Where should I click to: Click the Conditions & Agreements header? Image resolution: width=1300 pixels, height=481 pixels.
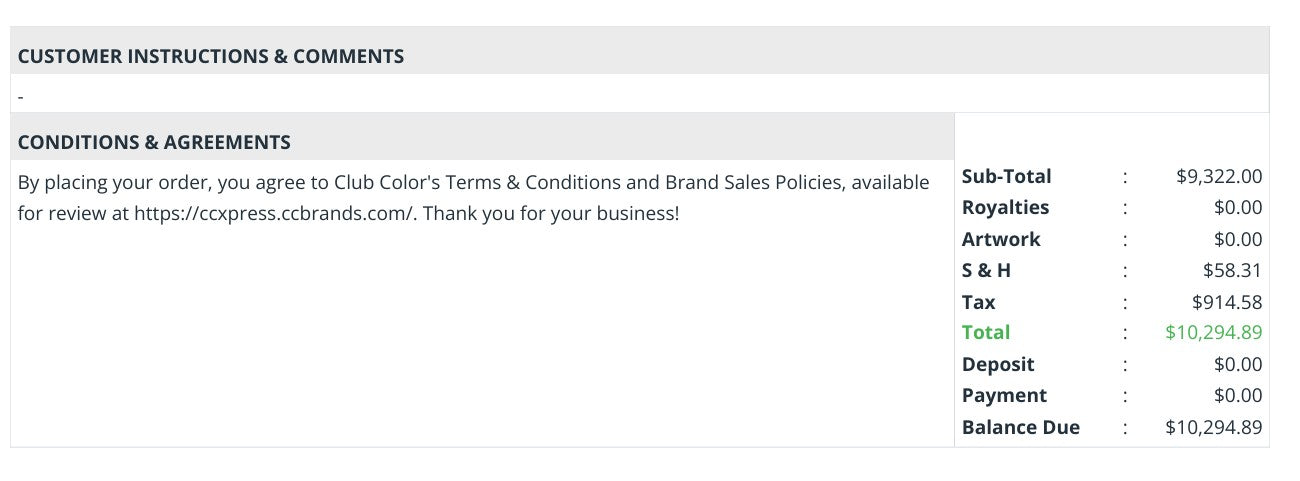click(x=154, y=142)
